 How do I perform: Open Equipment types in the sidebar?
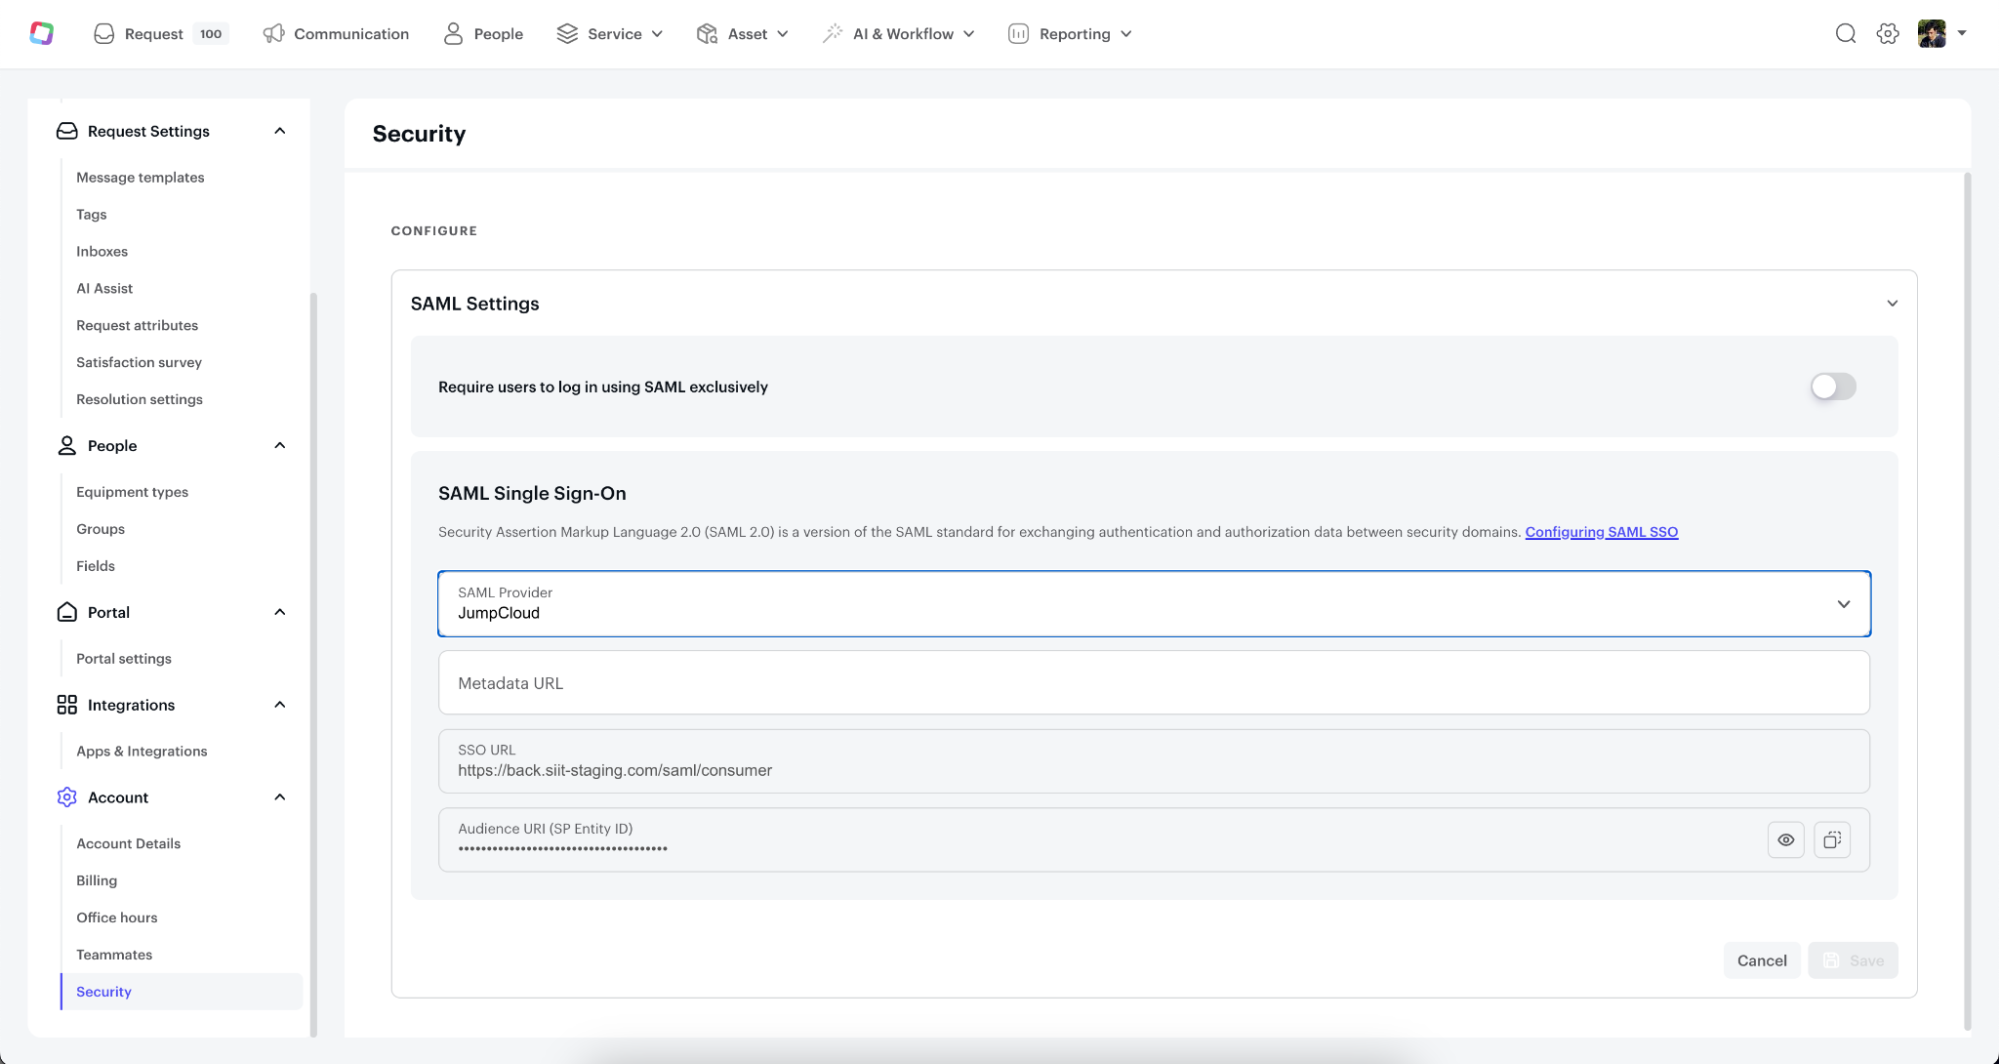click(132, 492)
